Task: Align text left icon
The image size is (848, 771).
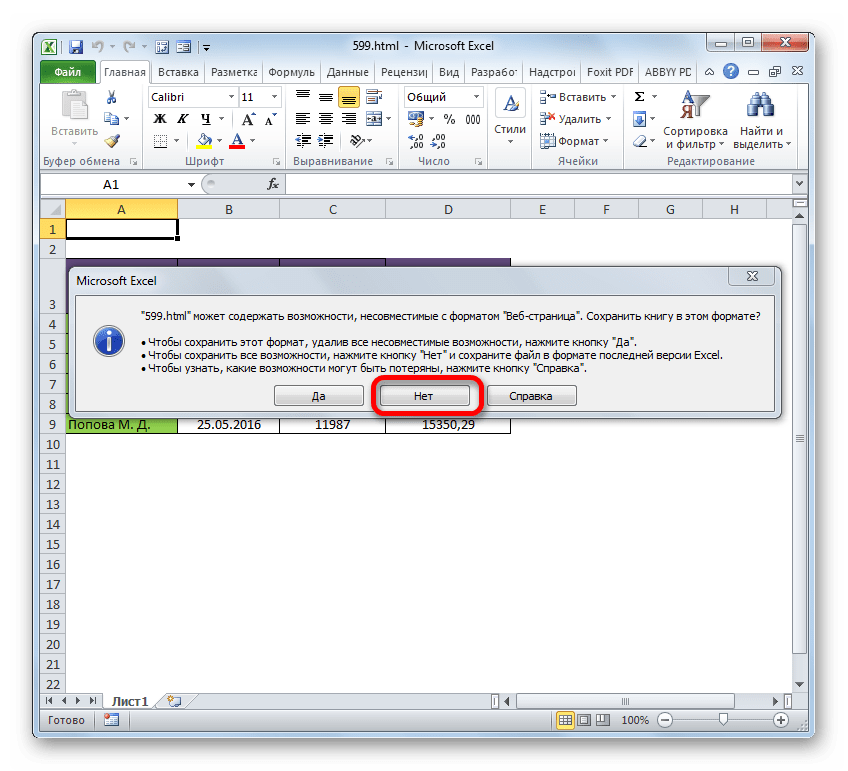Action: point(303,119)
